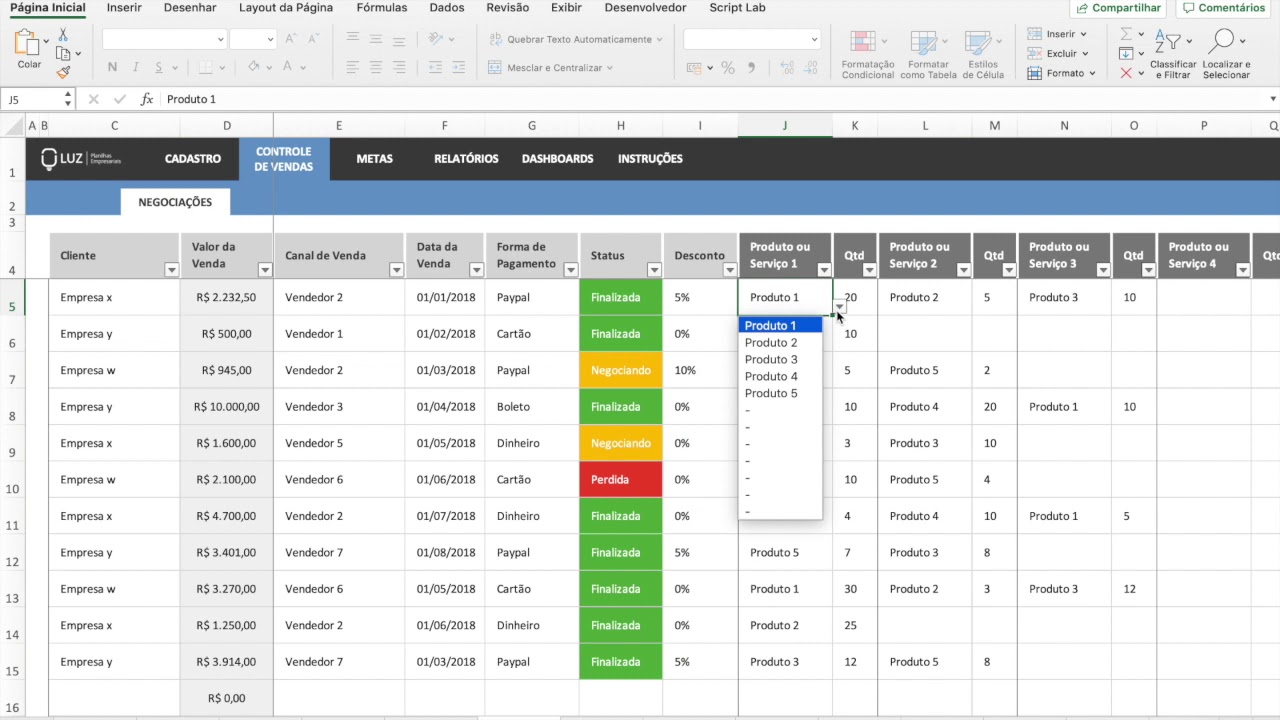This screenshot has width=1280, height=720.
Task: Click the Excluir cells button
Action: 1058,53
